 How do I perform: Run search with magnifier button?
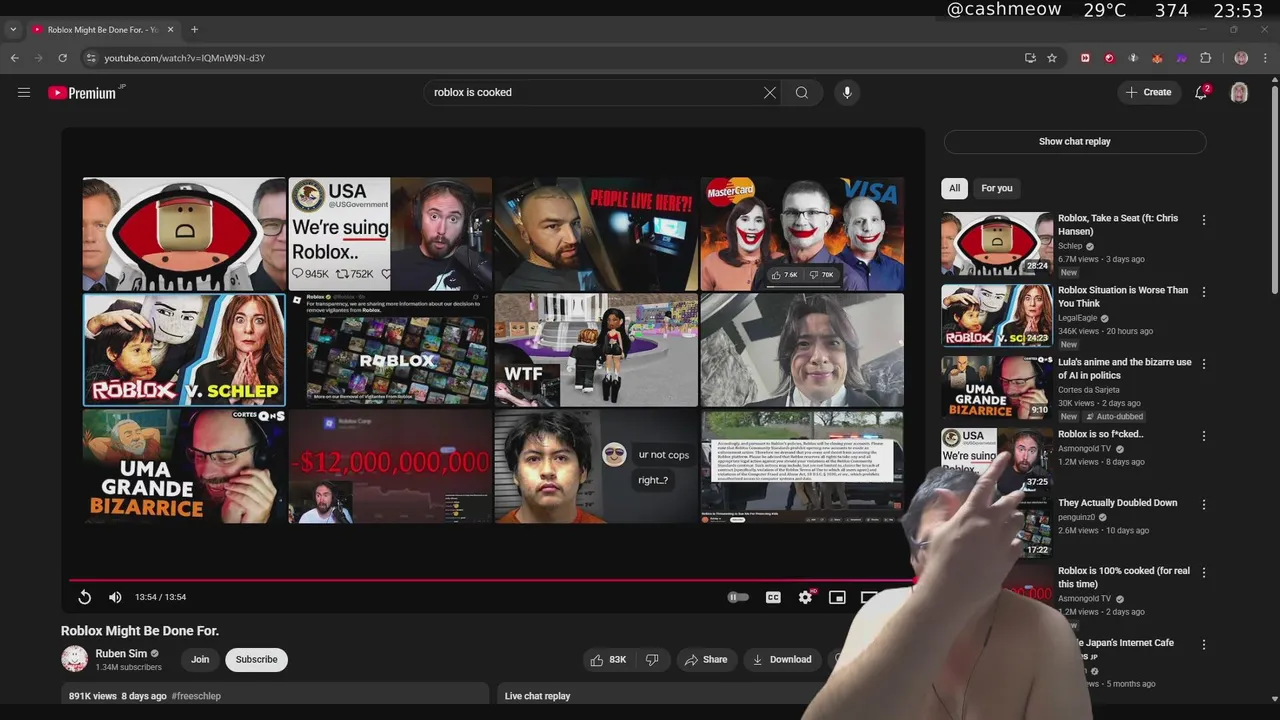click(802, 92)
